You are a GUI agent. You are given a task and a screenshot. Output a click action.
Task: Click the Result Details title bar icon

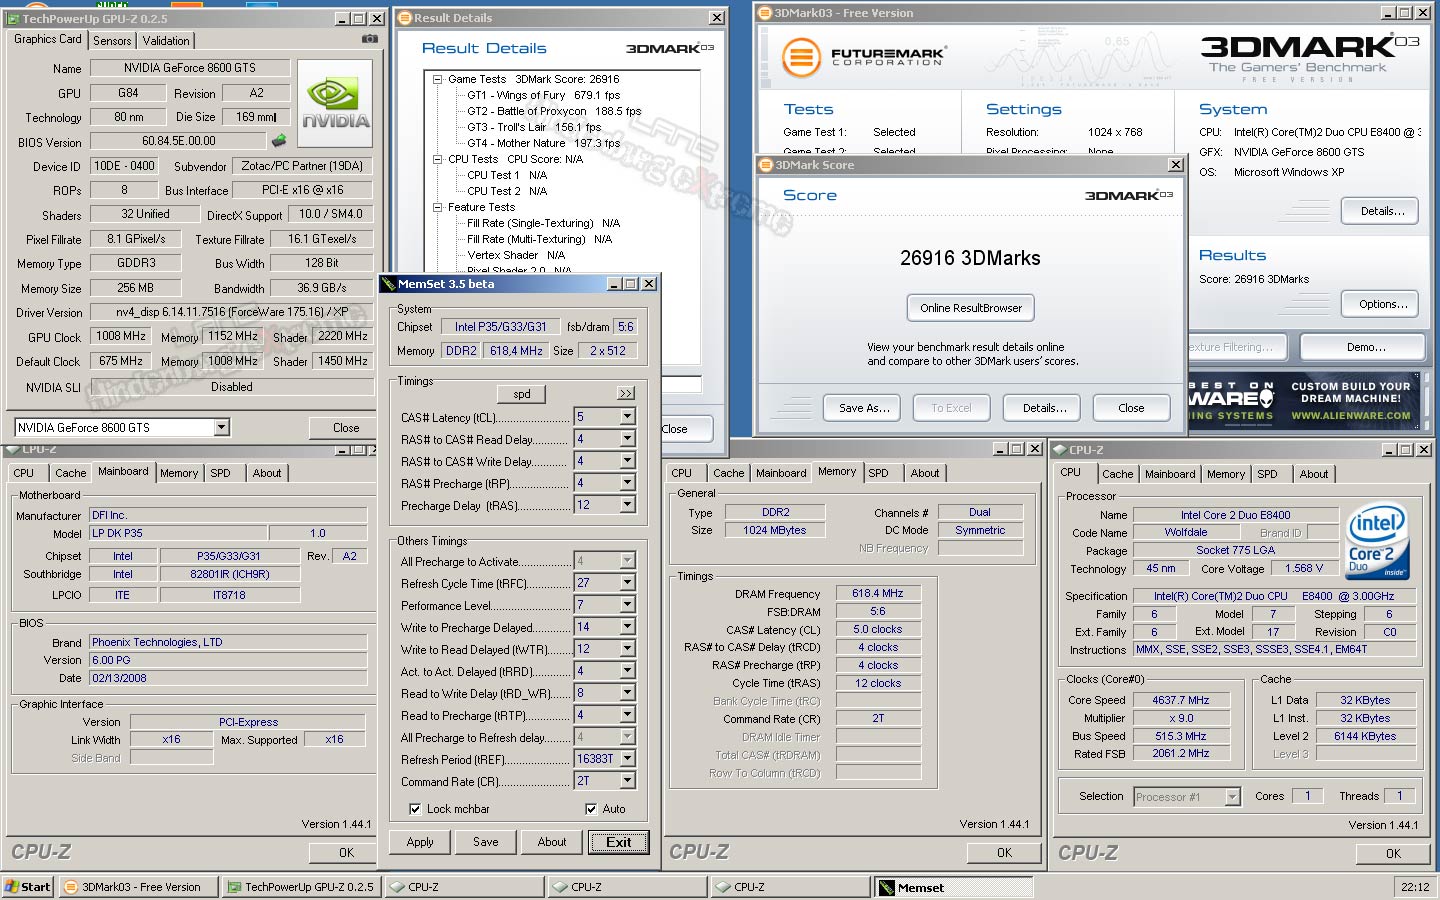coord(404,18)
